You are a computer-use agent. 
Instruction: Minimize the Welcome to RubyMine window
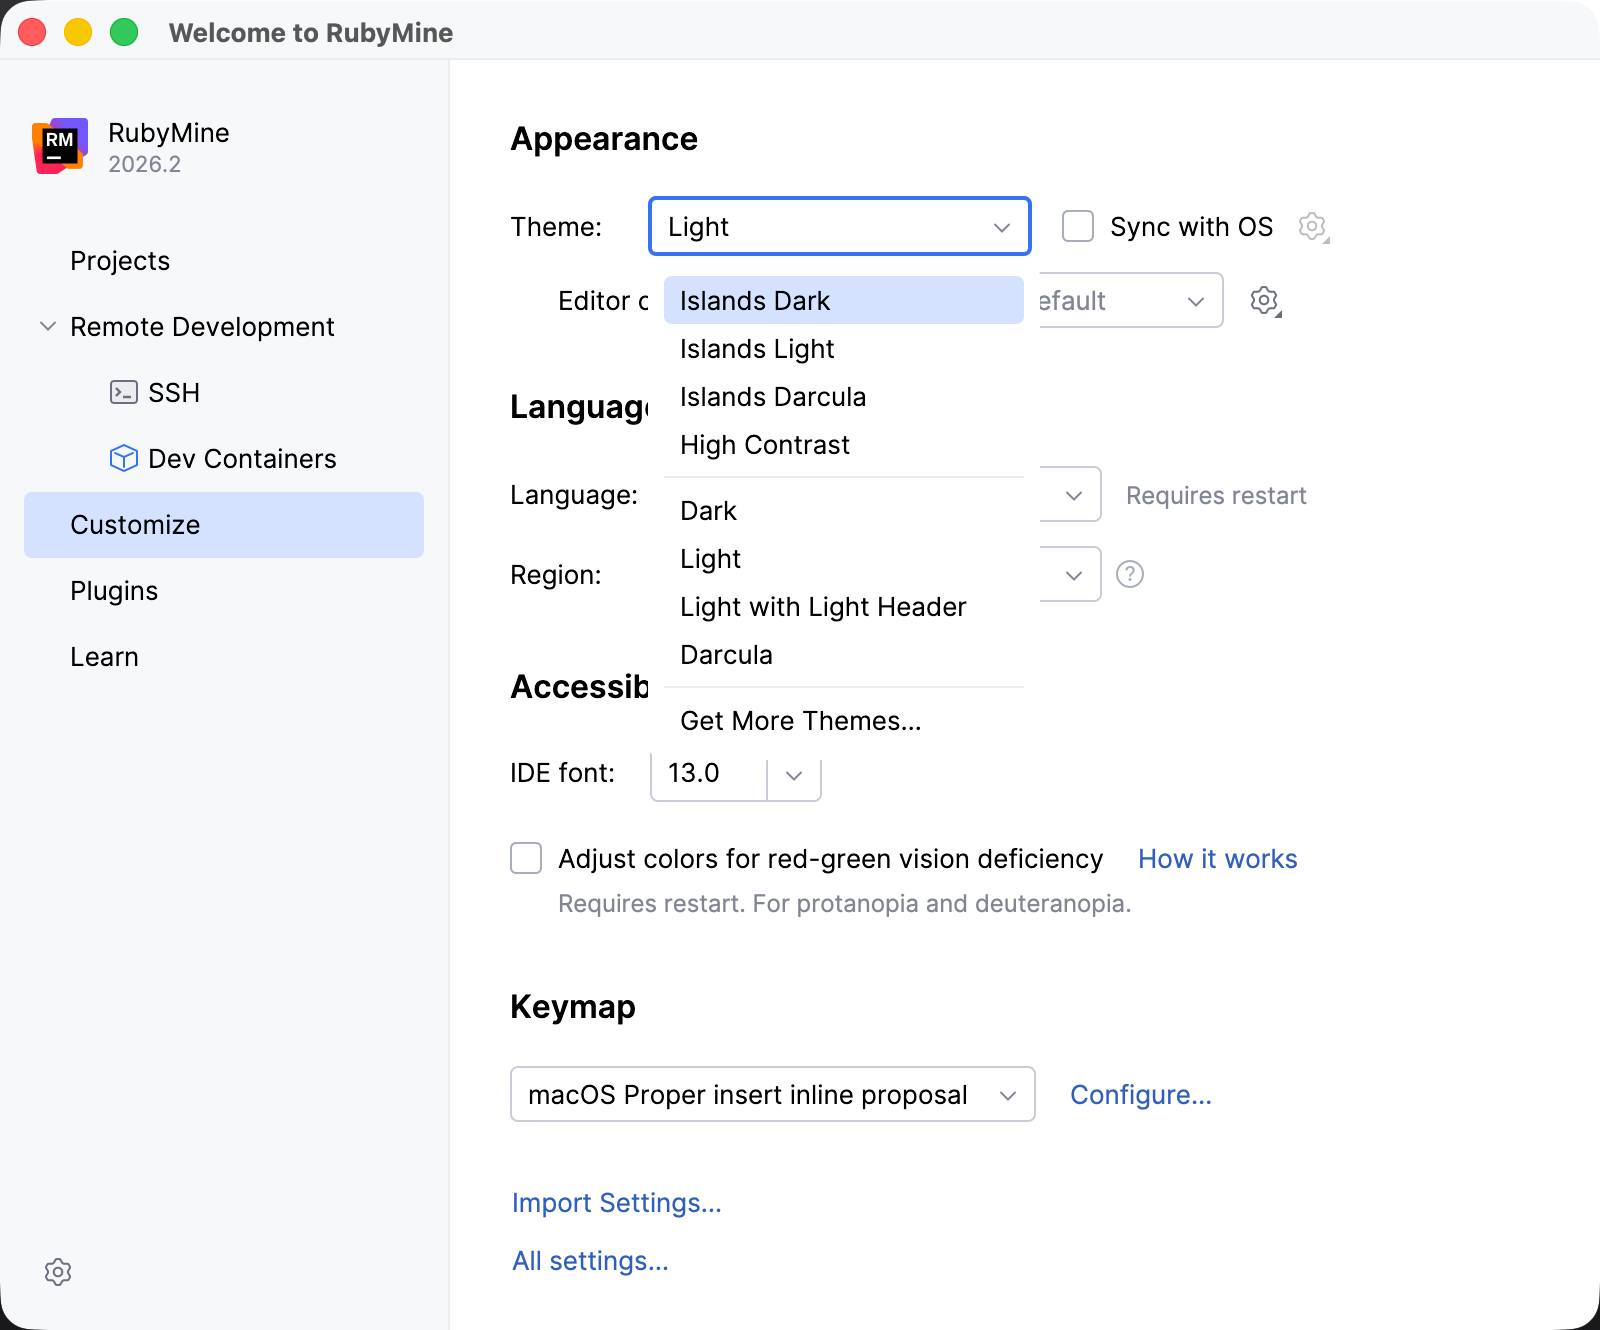tap(78, 32)
